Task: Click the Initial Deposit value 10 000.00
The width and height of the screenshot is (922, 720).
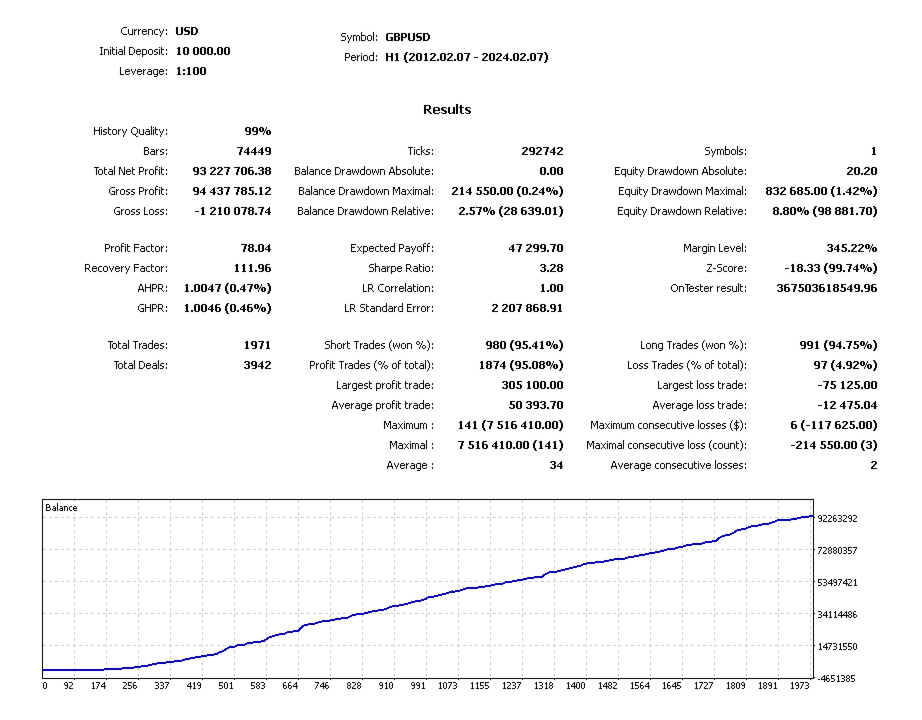Action: click(x=203, y=51)
